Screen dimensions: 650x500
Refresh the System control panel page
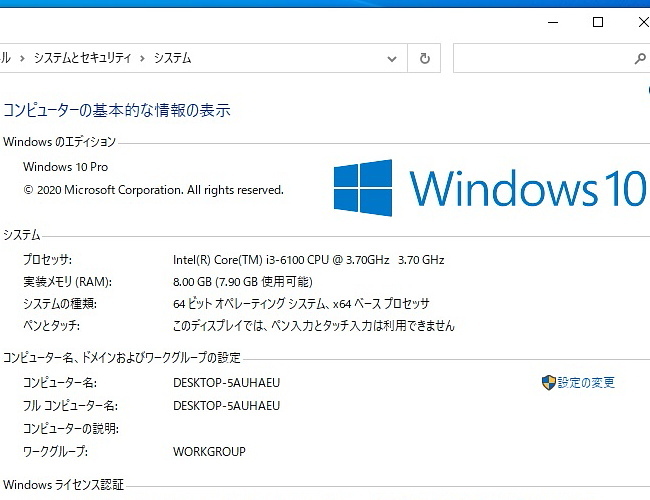click(424, 58)
